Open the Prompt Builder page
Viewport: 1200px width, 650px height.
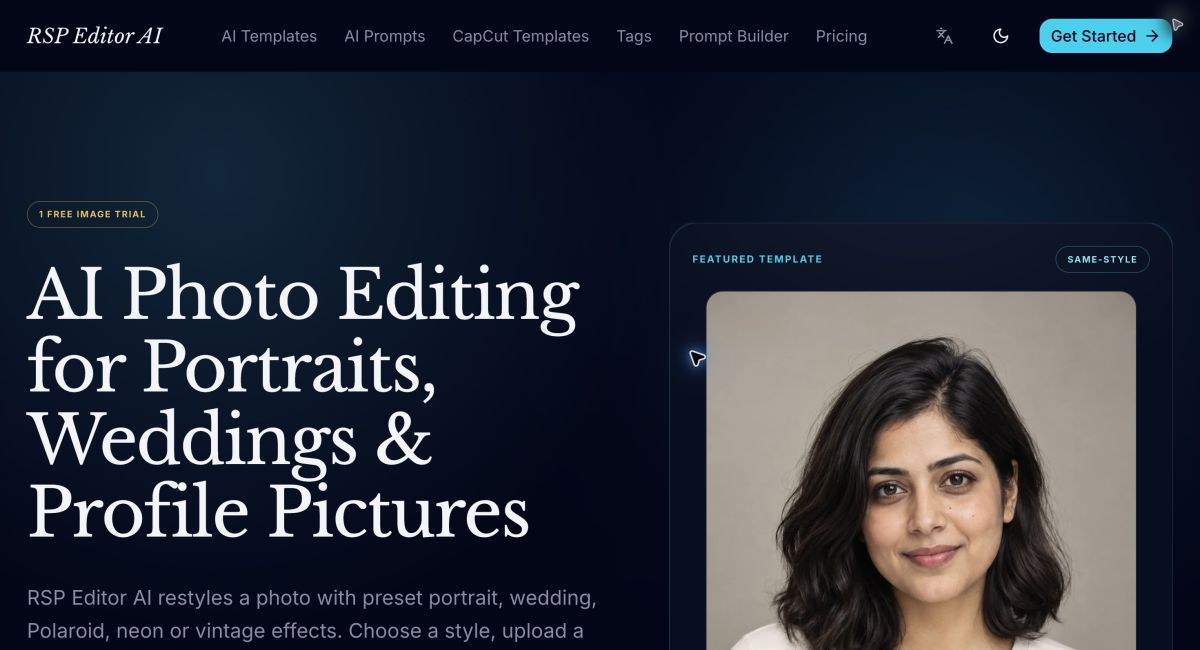pos(734,36)
